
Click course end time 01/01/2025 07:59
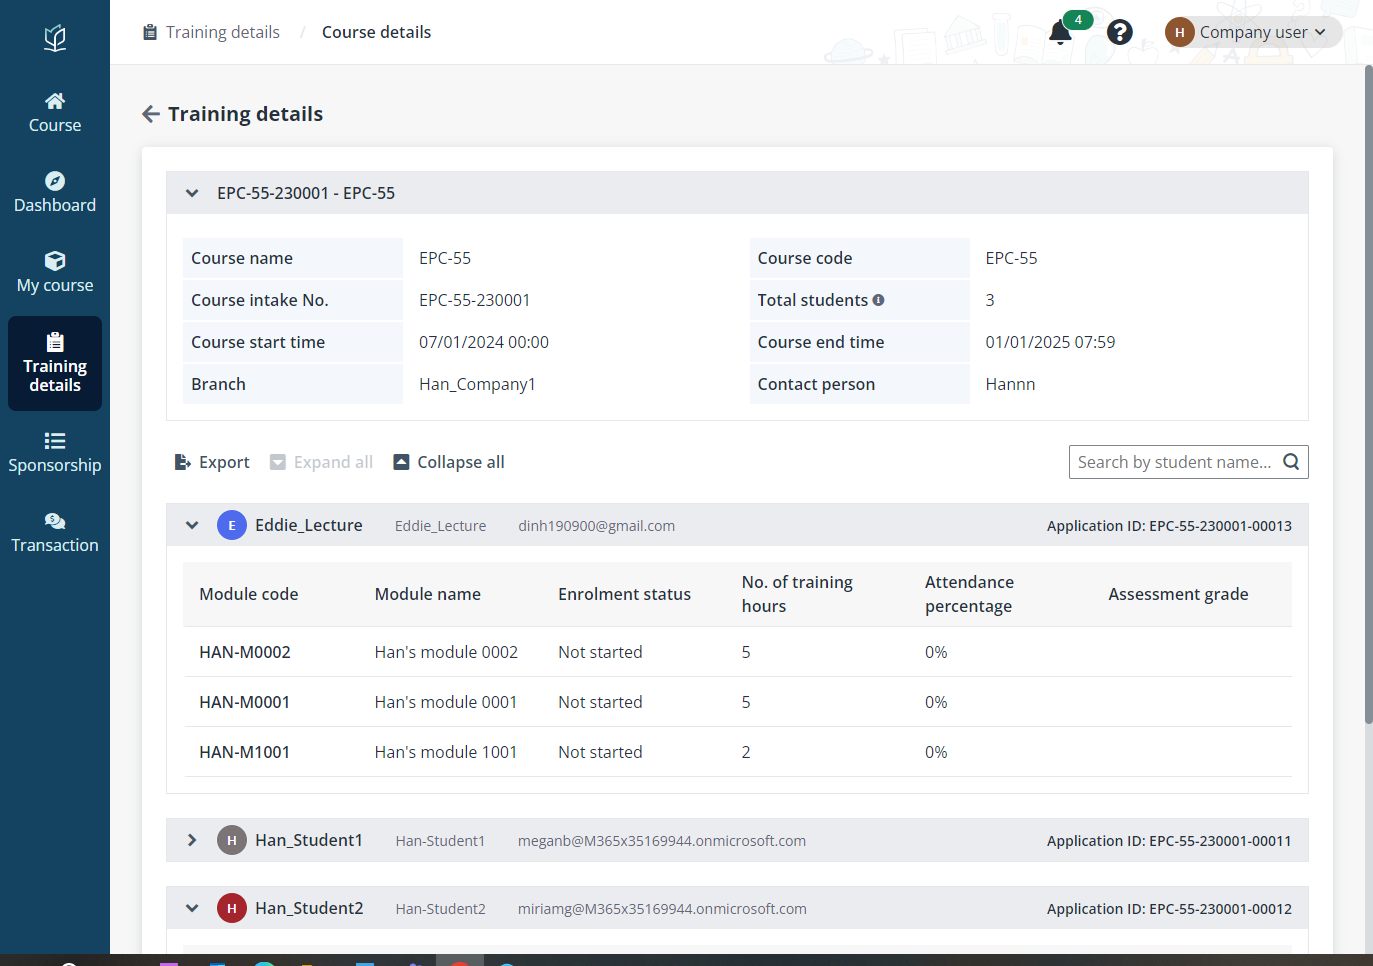[x=1050, y=342]
